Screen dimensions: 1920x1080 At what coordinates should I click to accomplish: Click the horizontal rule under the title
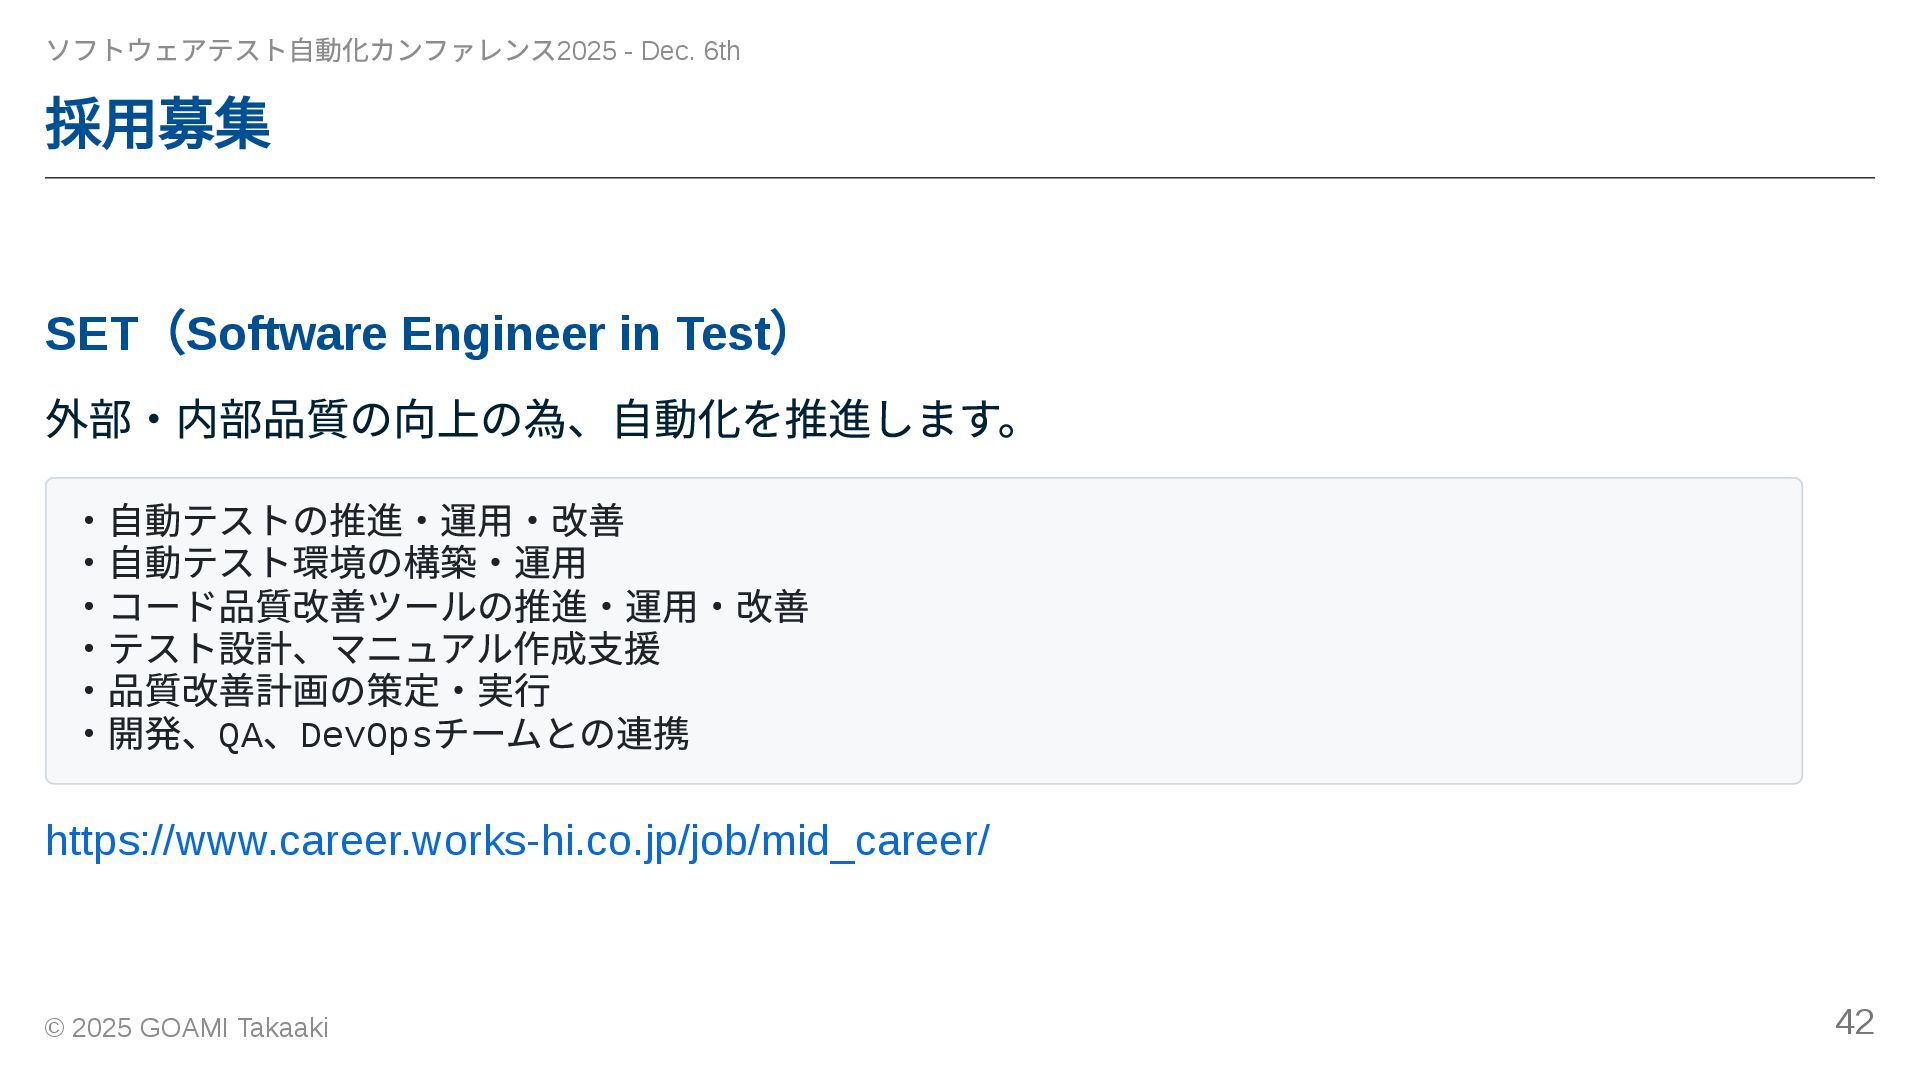(x=960, y=178)
